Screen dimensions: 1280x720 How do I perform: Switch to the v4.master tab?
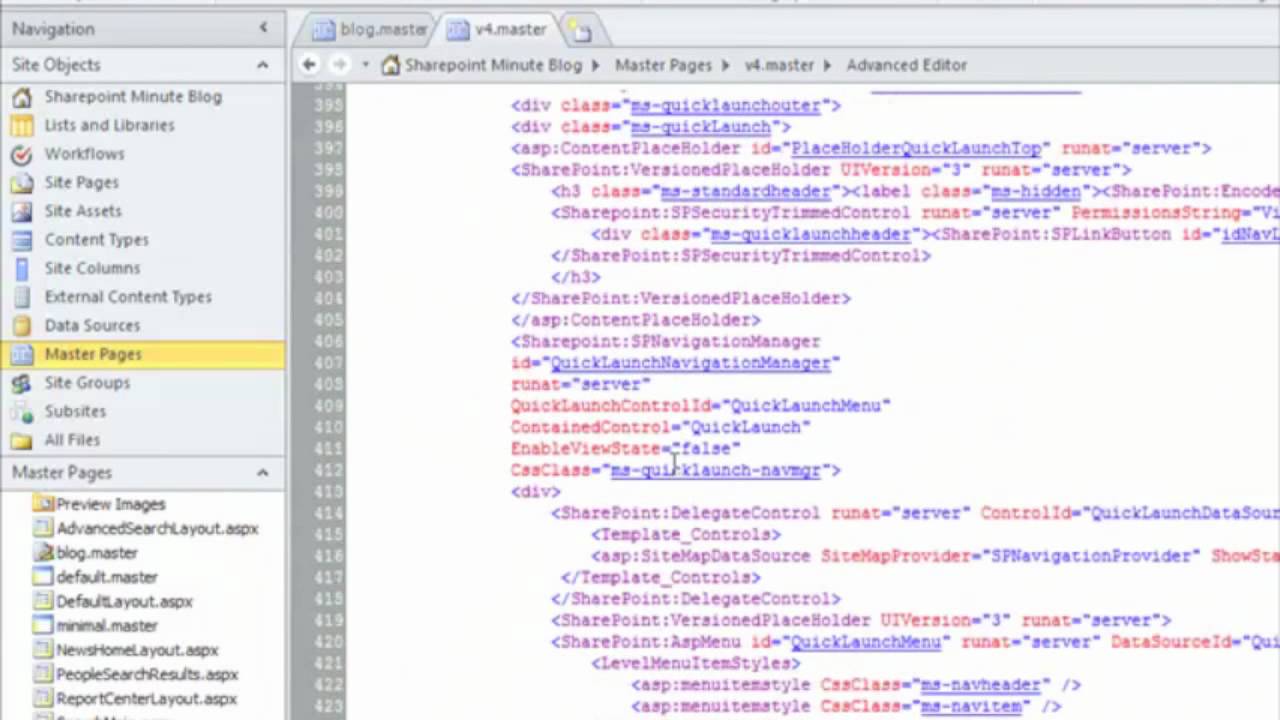[498, 30]
